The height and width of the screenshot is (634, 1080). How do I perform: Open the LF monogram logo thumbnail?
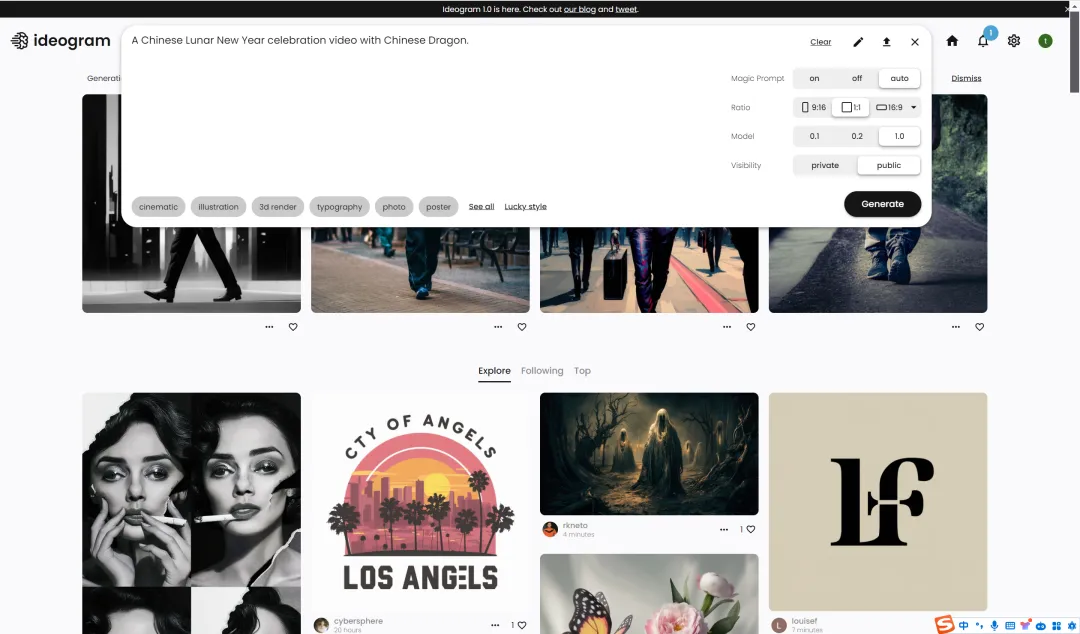point(878,501)
